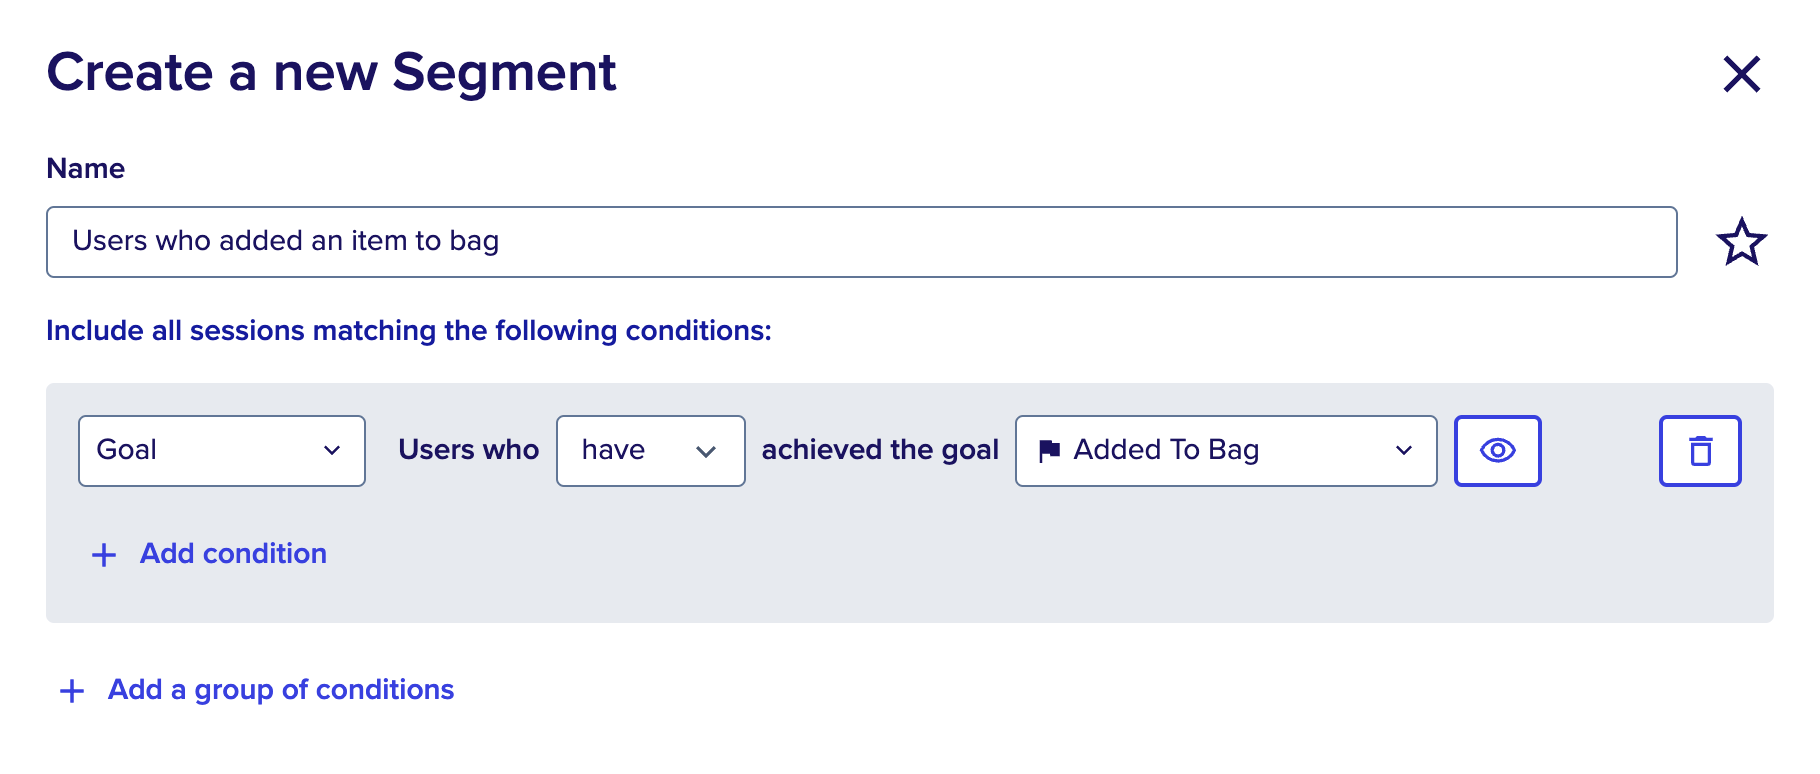Open the Goal condition type dropdown

tap(221, 450)
